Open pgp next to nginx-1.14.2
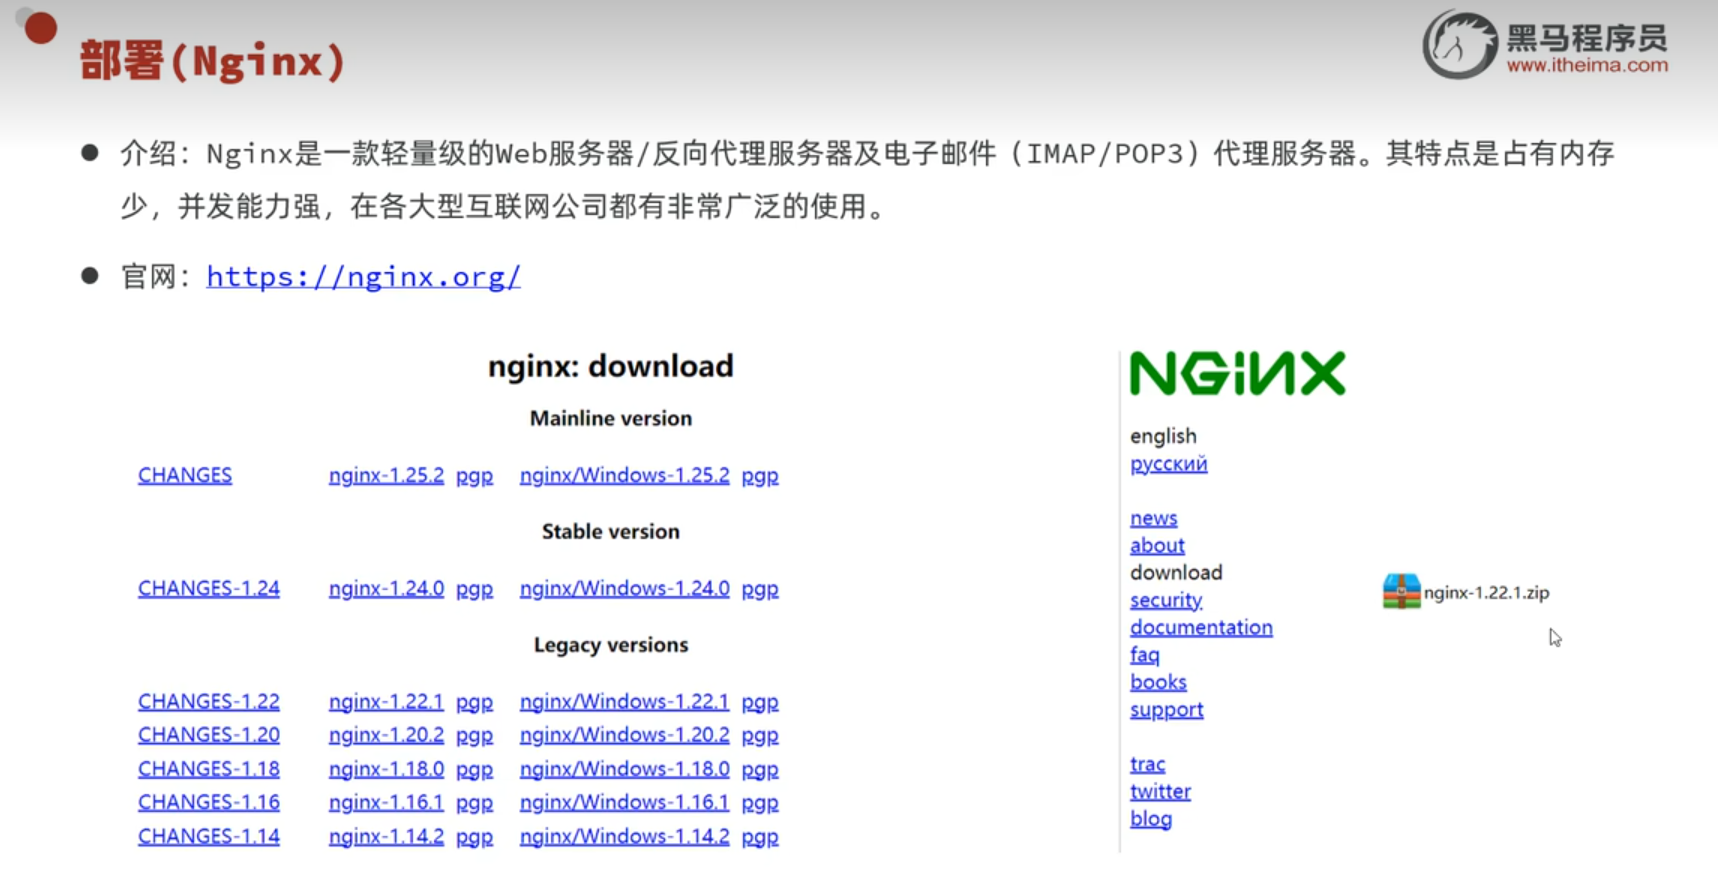Screen dimensions: 1718x895 click(474, 837)
